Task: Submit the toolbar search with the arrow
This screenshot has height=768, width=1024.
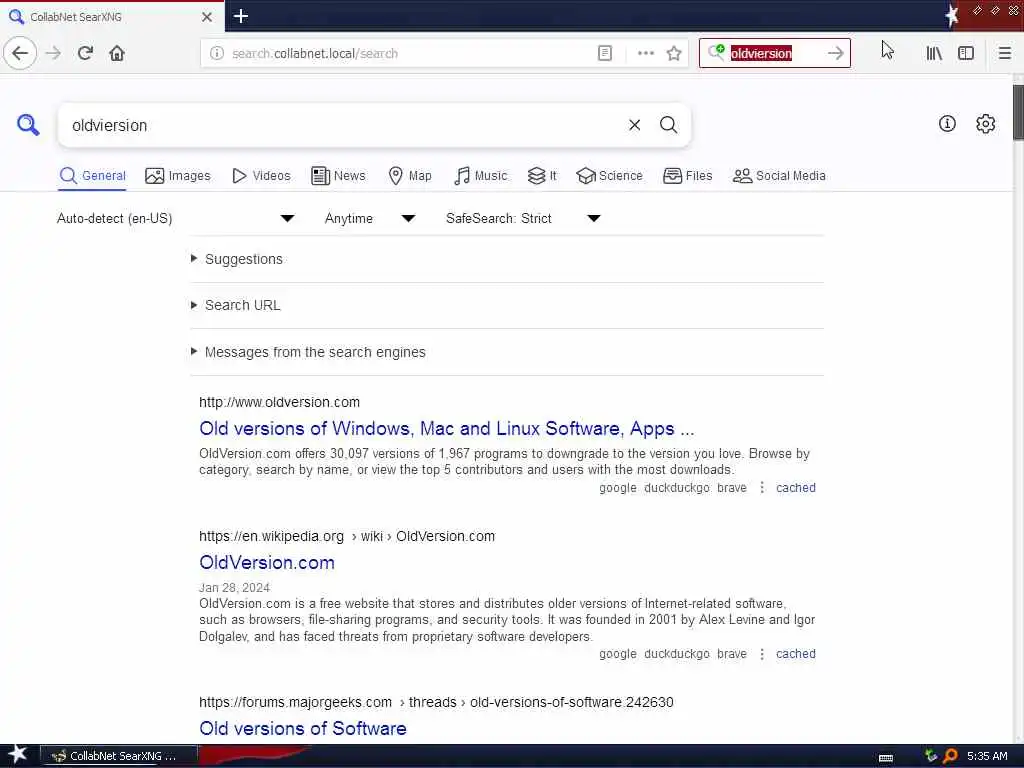Action: click(835, 53)
